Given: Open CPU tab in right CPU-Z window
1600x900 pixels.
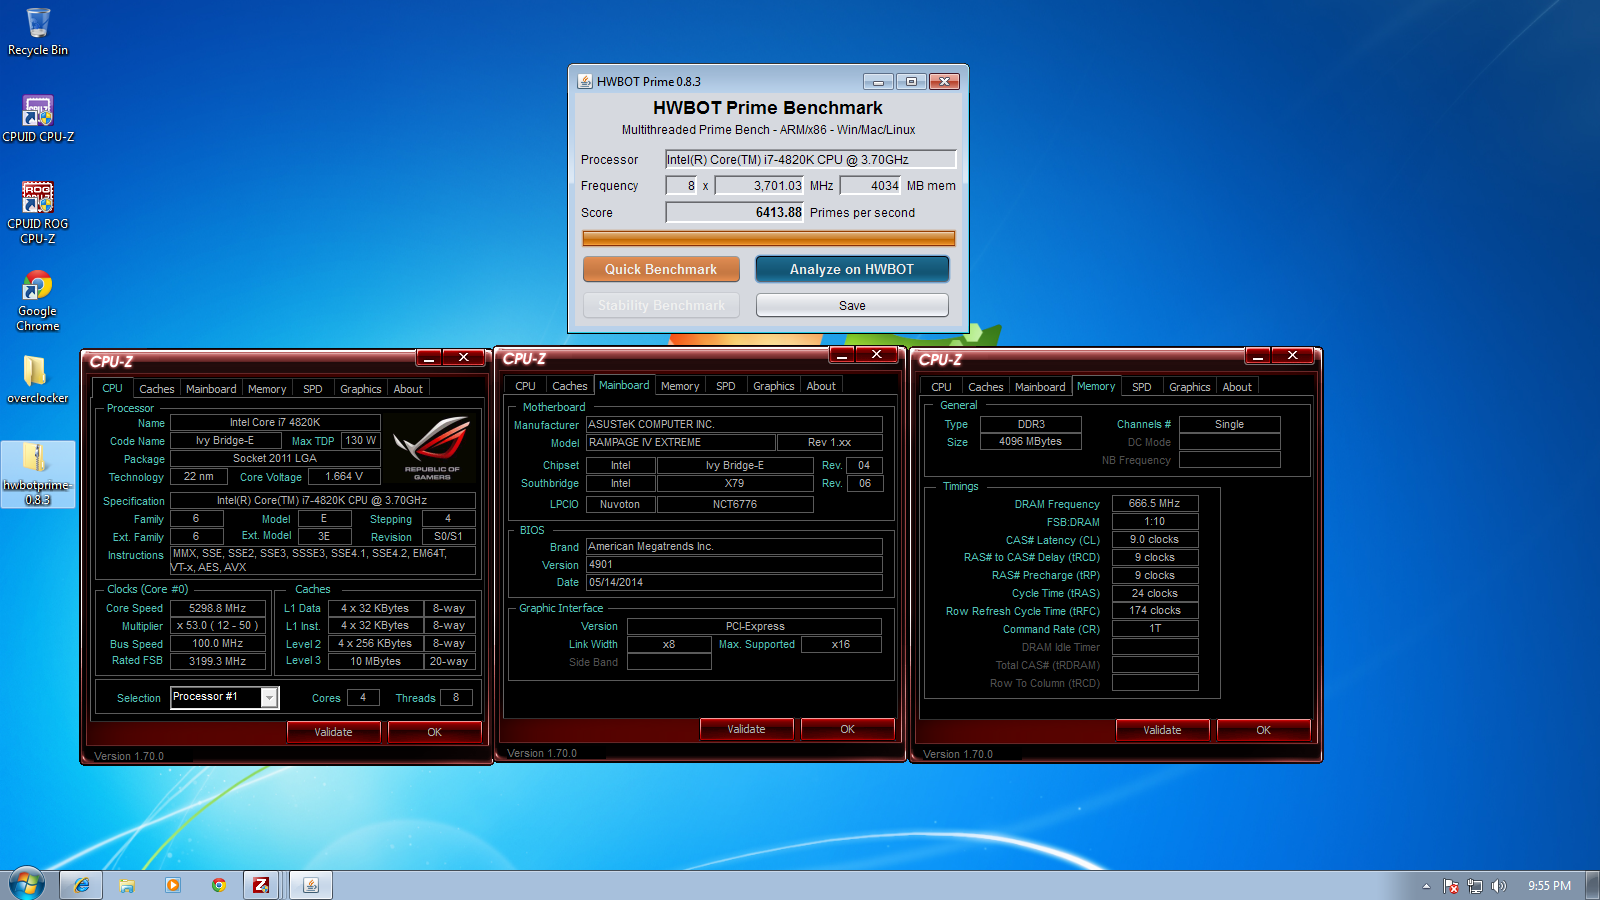Looking at the screenshot, I should coord(942,387).
